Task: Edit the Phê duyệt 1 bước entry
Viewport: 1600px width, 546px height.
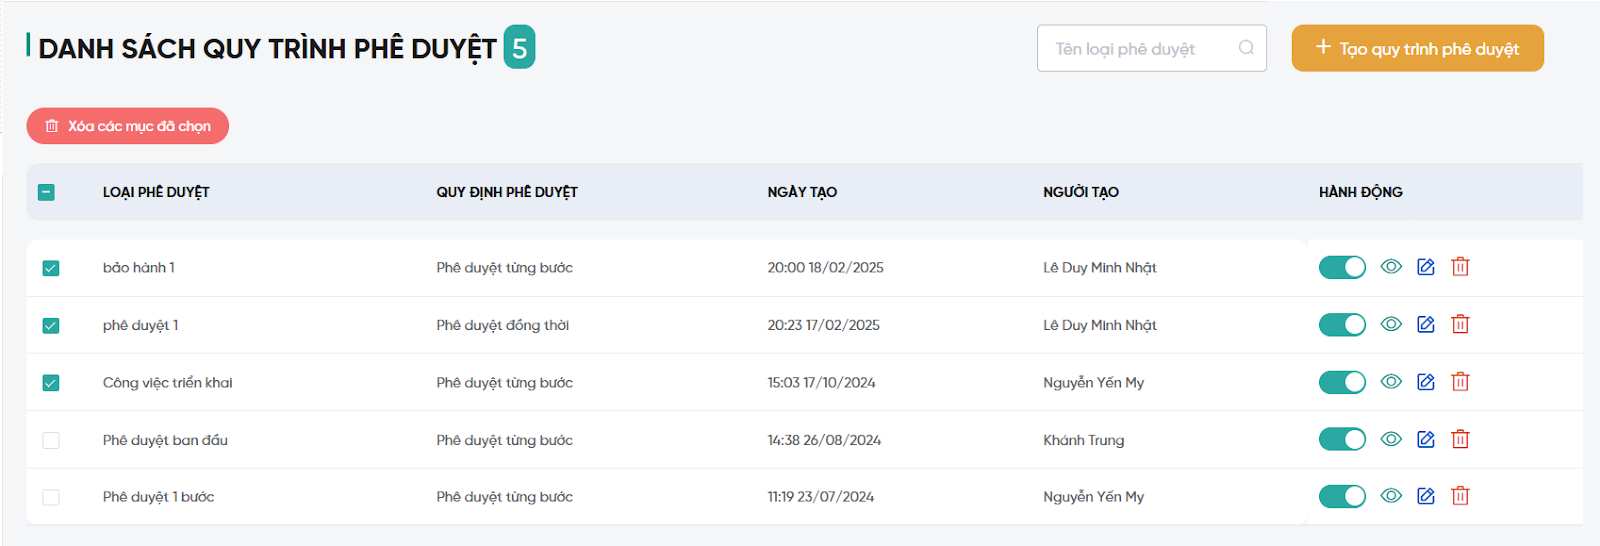Action: point(1426,496)
